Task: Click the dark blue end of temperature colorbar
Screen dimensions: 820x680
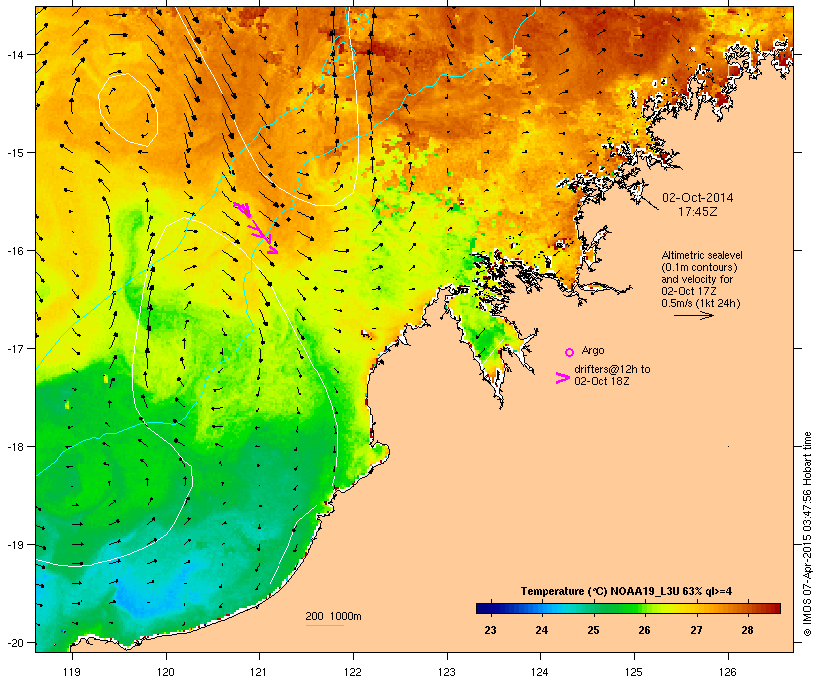Action: pyautogui.click(x=486, y=608)
